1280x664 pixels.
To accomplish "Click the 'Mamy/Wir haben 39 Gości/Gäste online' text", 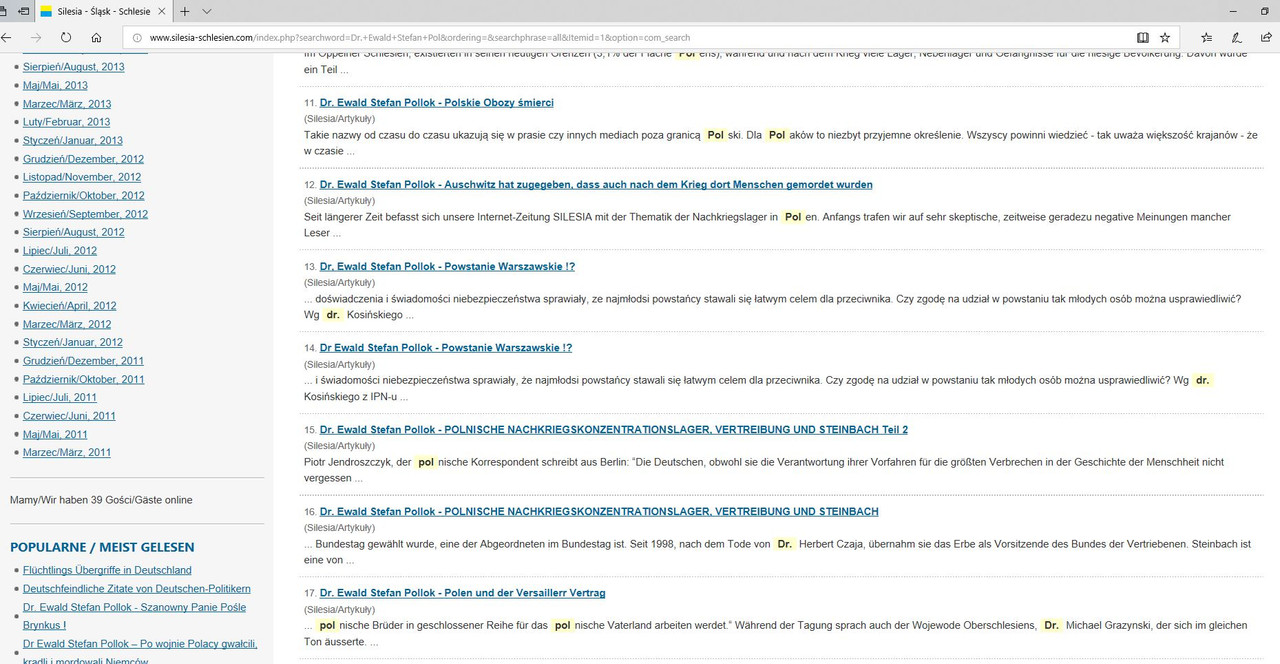I will [x=101, y=500].
